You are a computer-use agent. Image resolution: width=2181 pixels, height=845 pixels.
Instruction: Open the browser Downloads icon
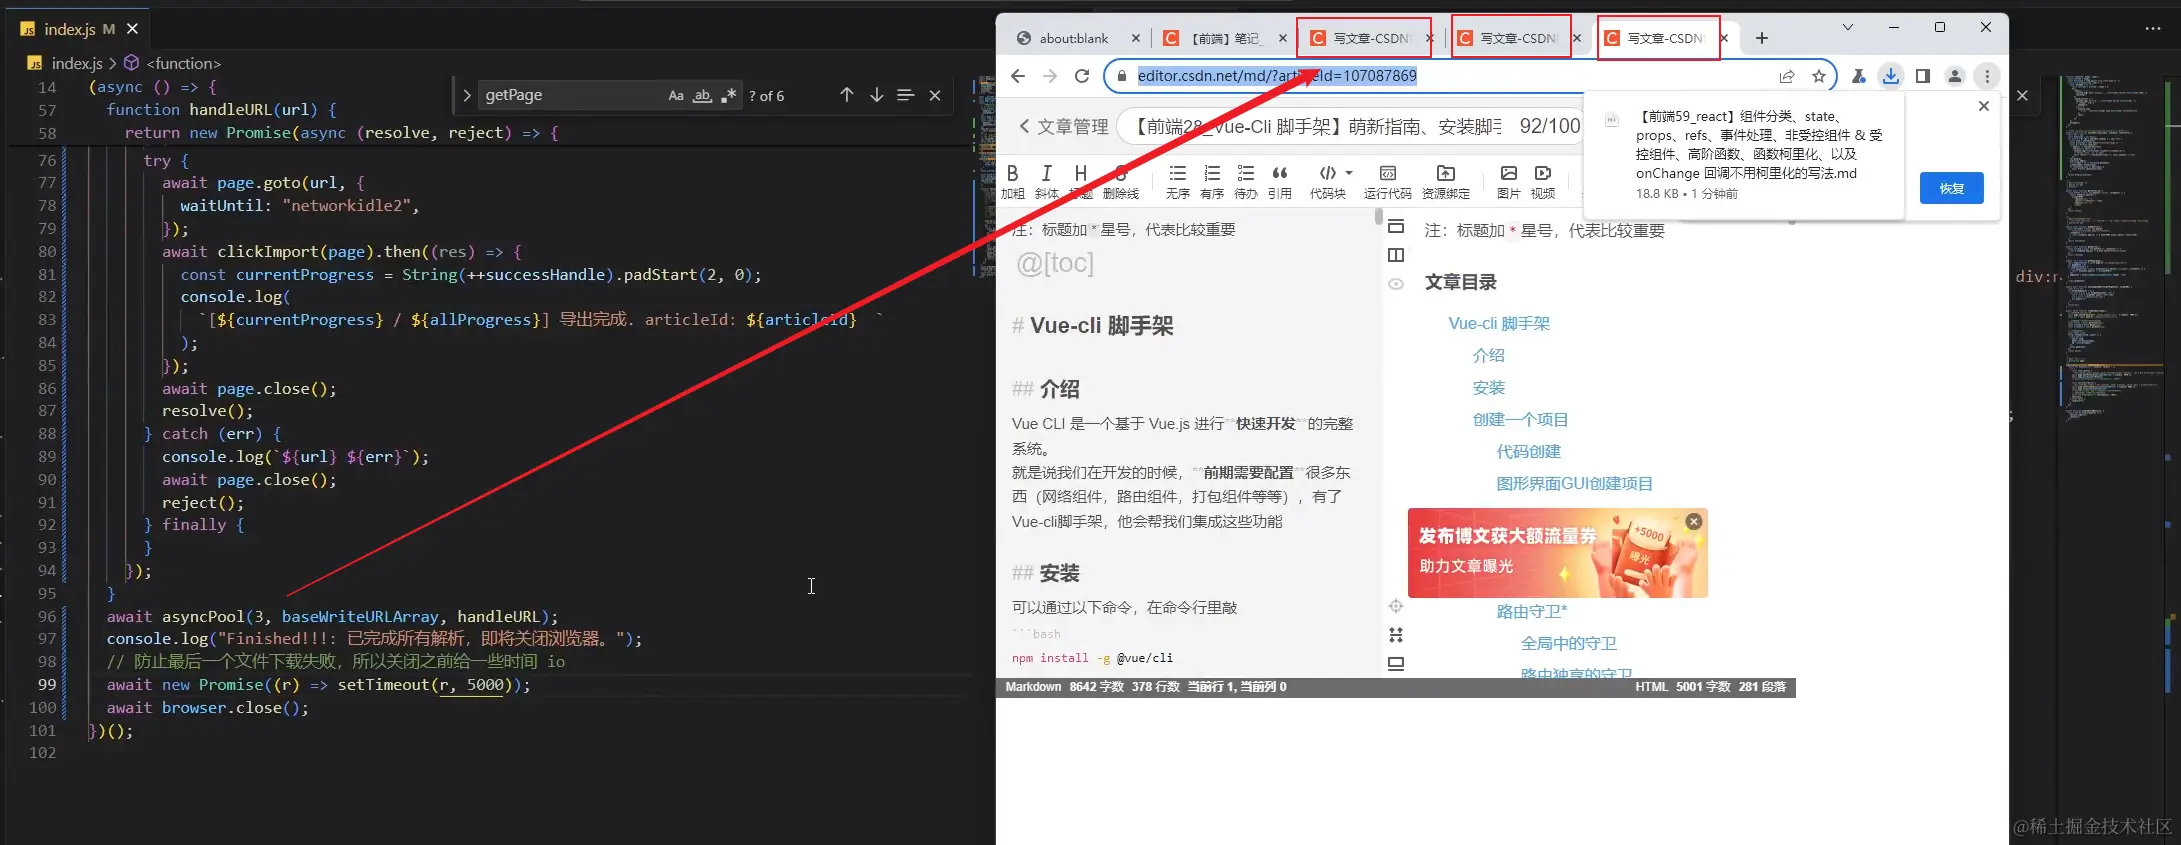pos(1890,76)
